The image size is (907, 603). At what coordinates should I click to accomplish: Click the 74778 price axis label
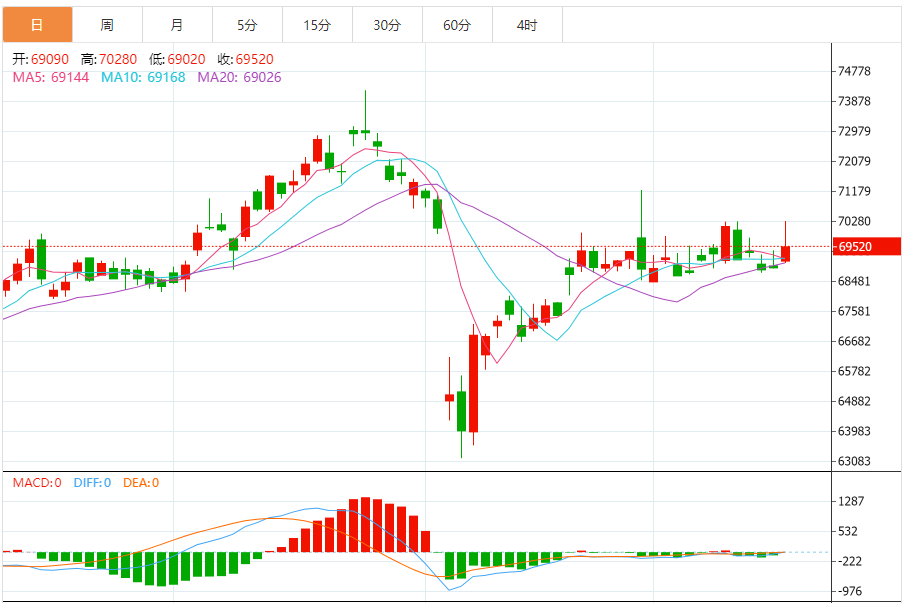pyautogui.click(x=854, y=71)
